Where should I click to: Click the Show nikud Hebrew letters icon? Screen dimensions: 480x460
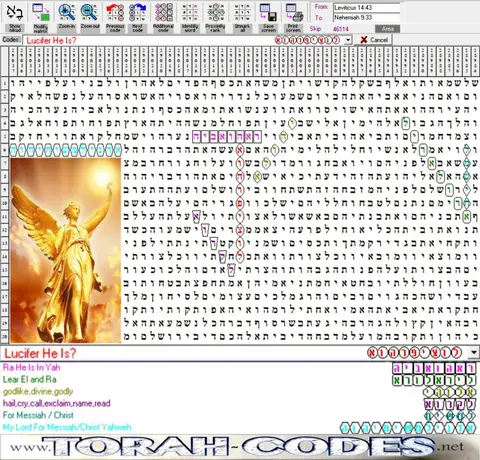[15, 12]
